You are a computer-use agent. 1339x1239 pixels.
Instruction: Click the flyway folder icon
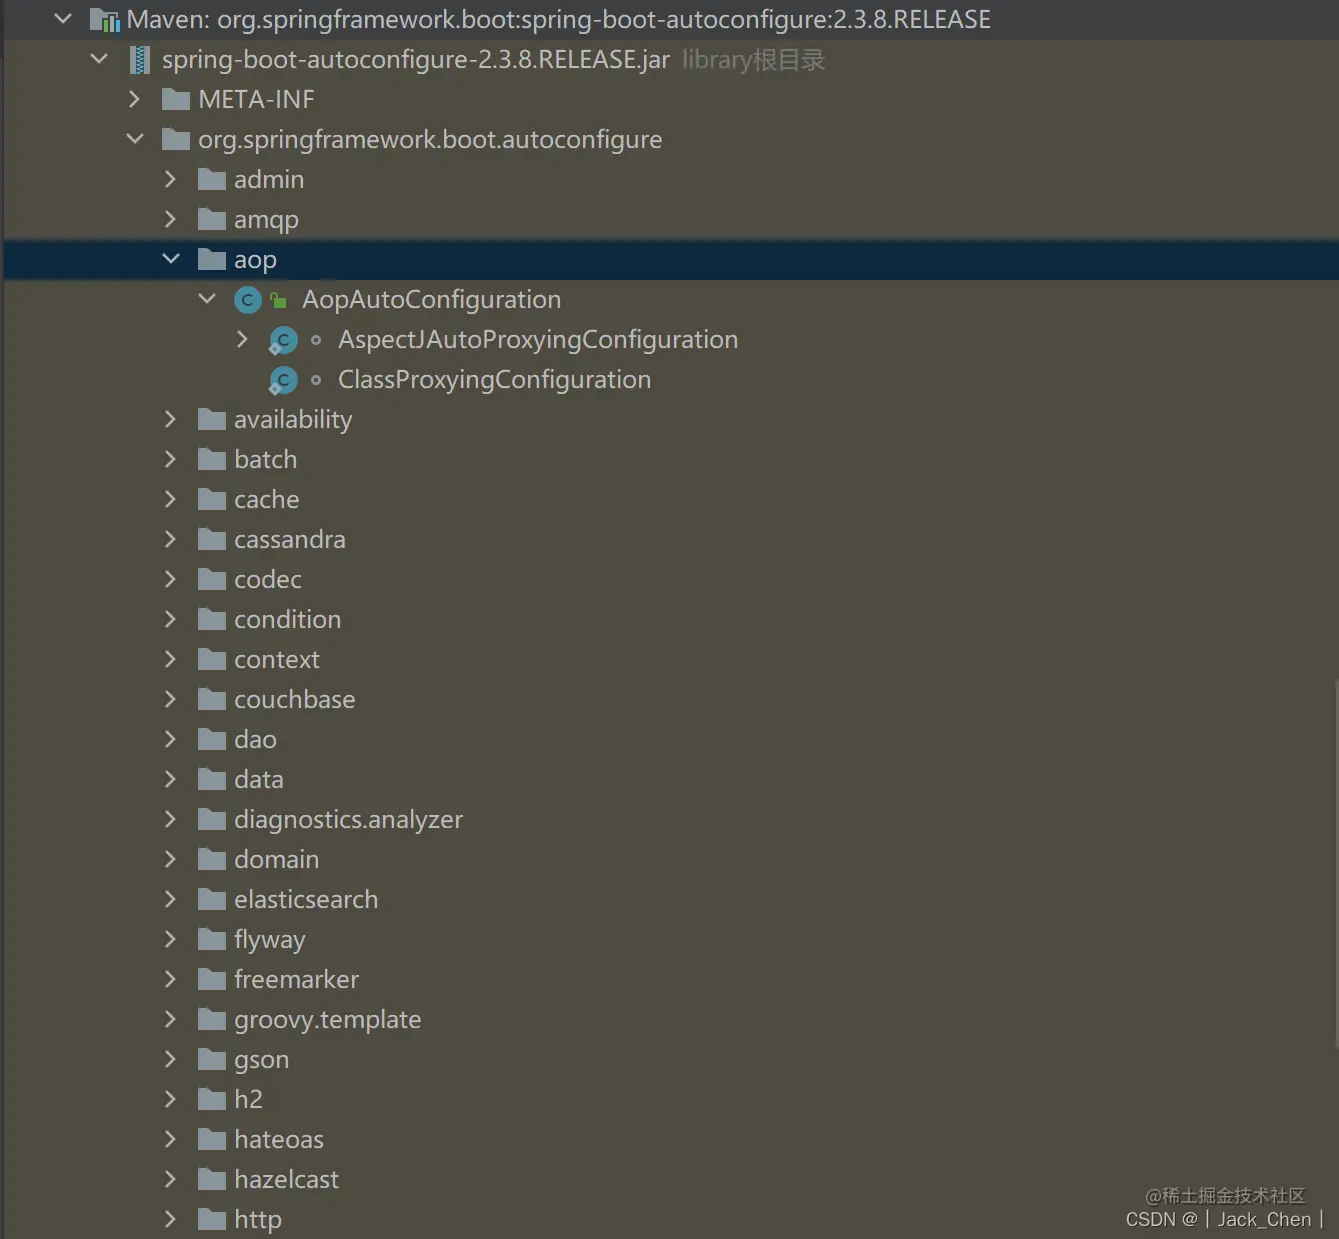coord(212,939)
